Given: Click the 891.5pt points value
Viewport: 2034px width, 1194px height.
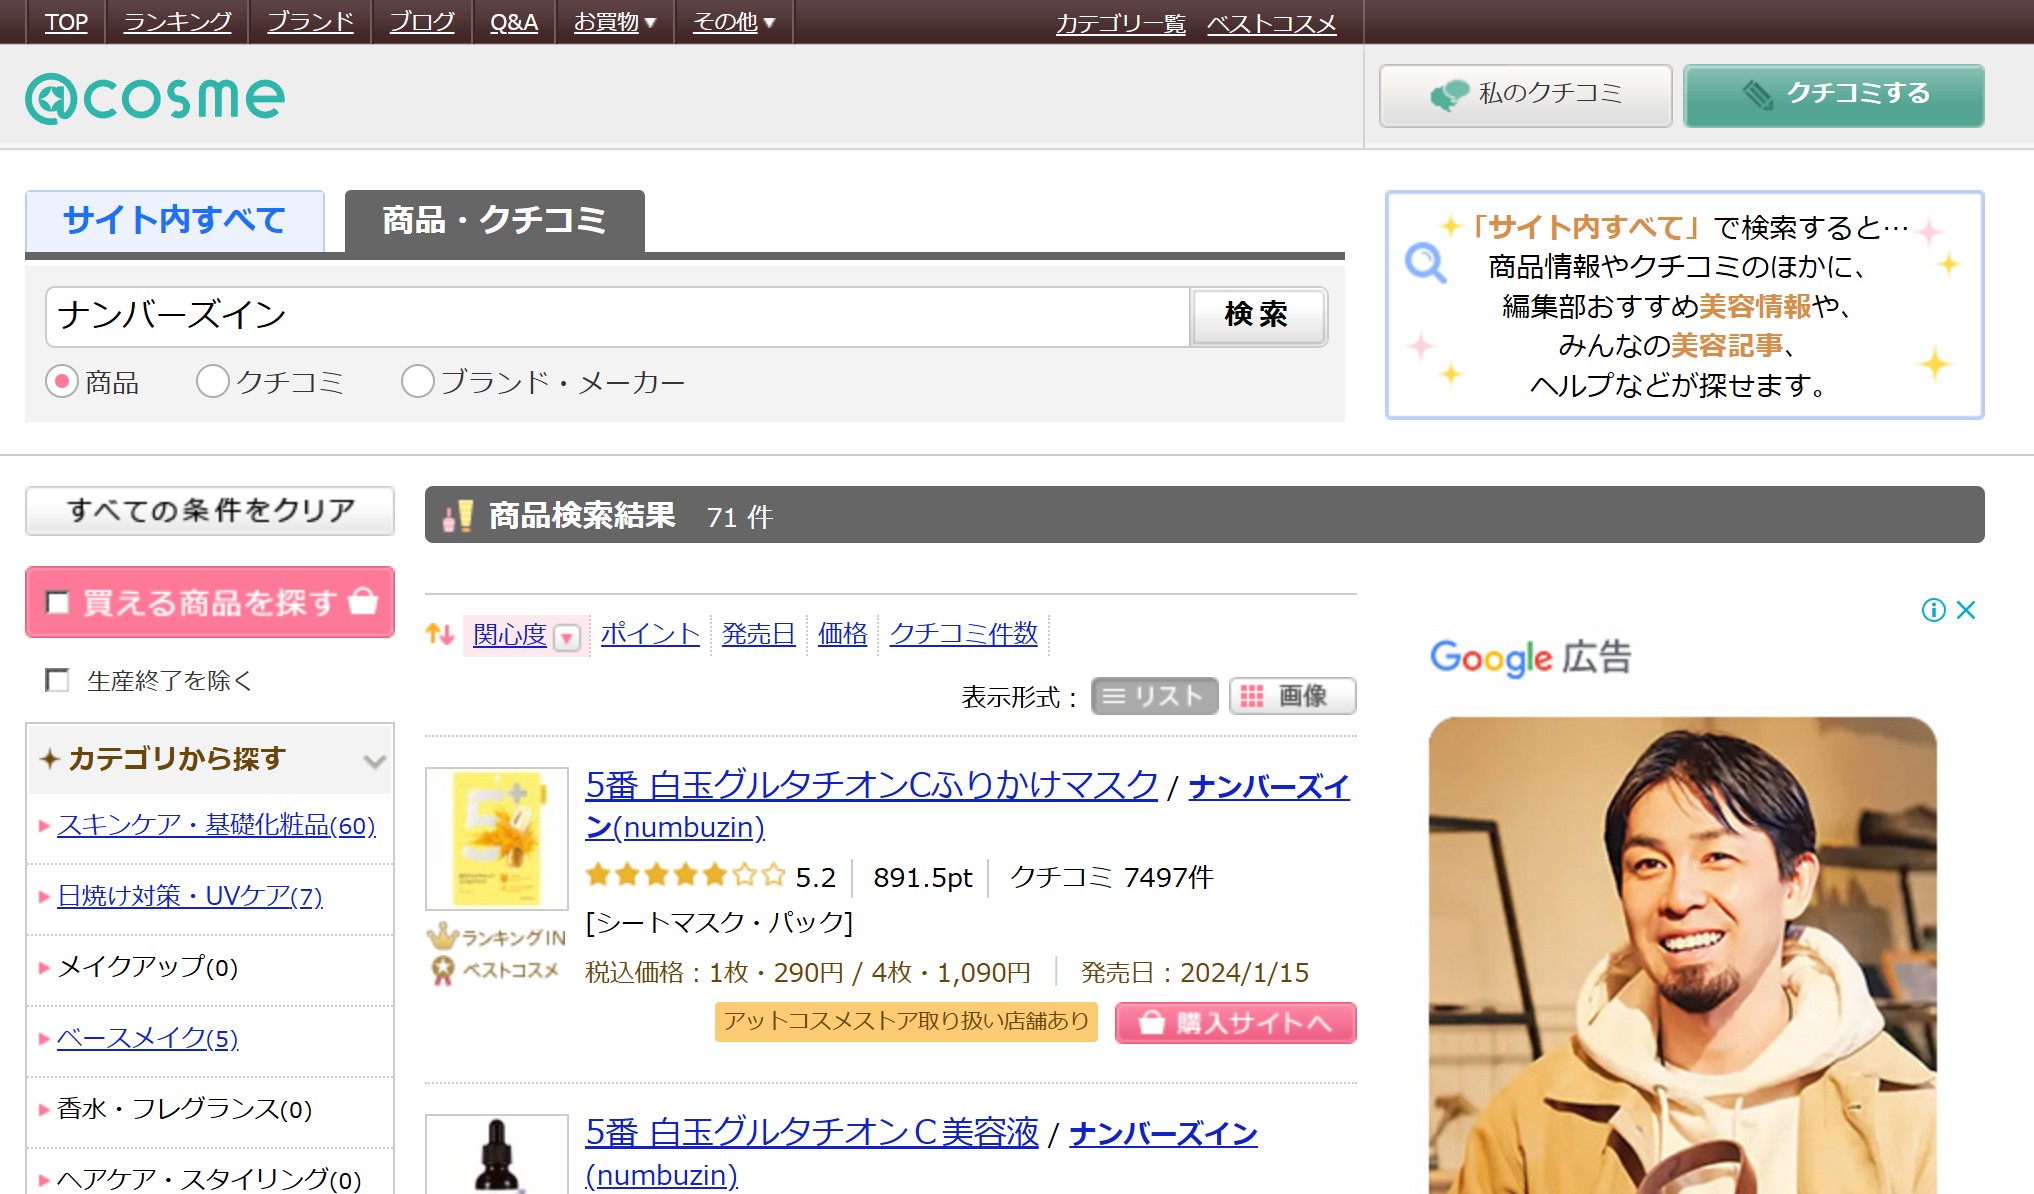Looking at the screenshot, I should point(922,877).
